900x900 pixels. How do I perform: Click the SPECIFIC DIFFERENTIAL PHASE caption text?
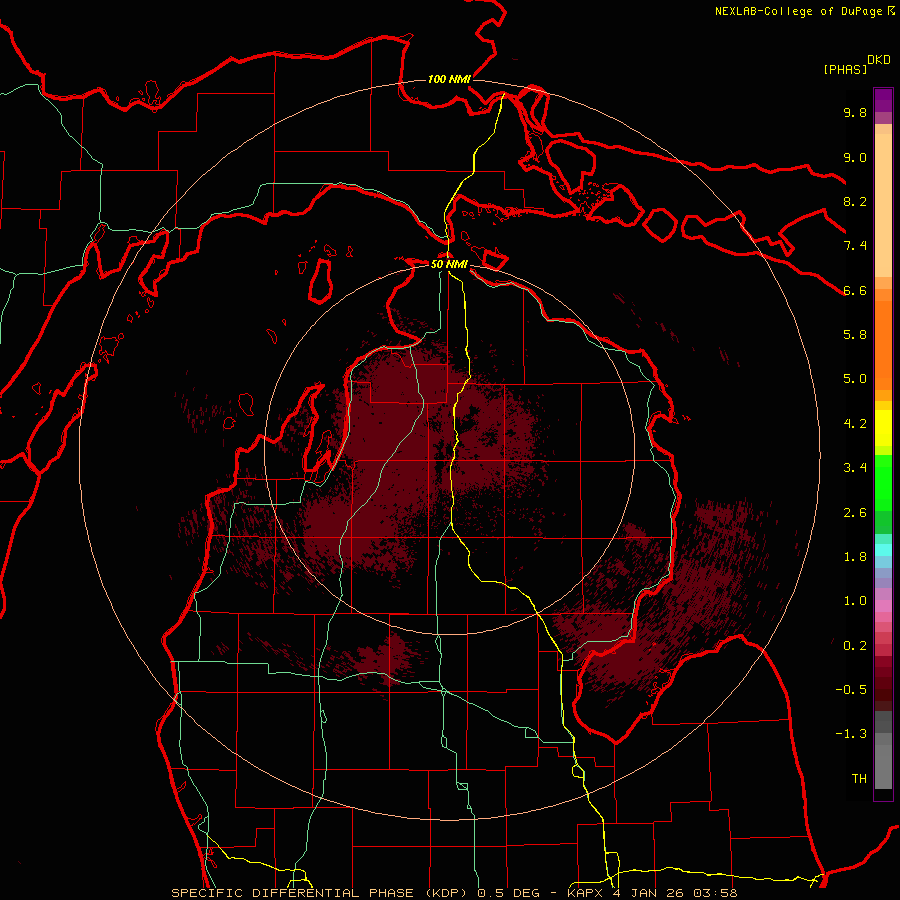[292, 893]
